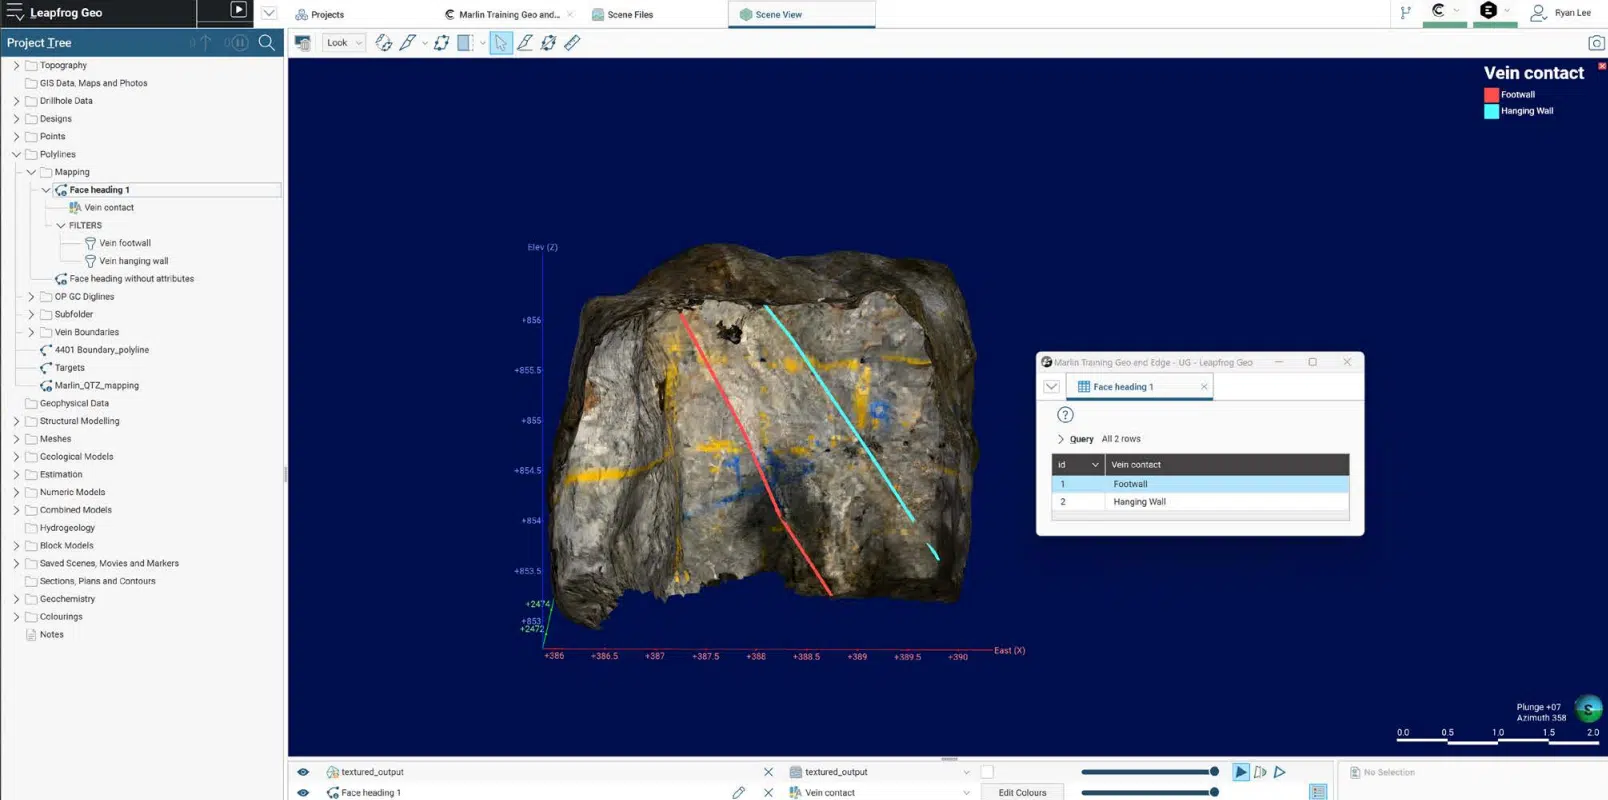This screenshot has width=1608, height=800.
Task: Open the slicer options dropdown arrow
Action: click(425, 43)
